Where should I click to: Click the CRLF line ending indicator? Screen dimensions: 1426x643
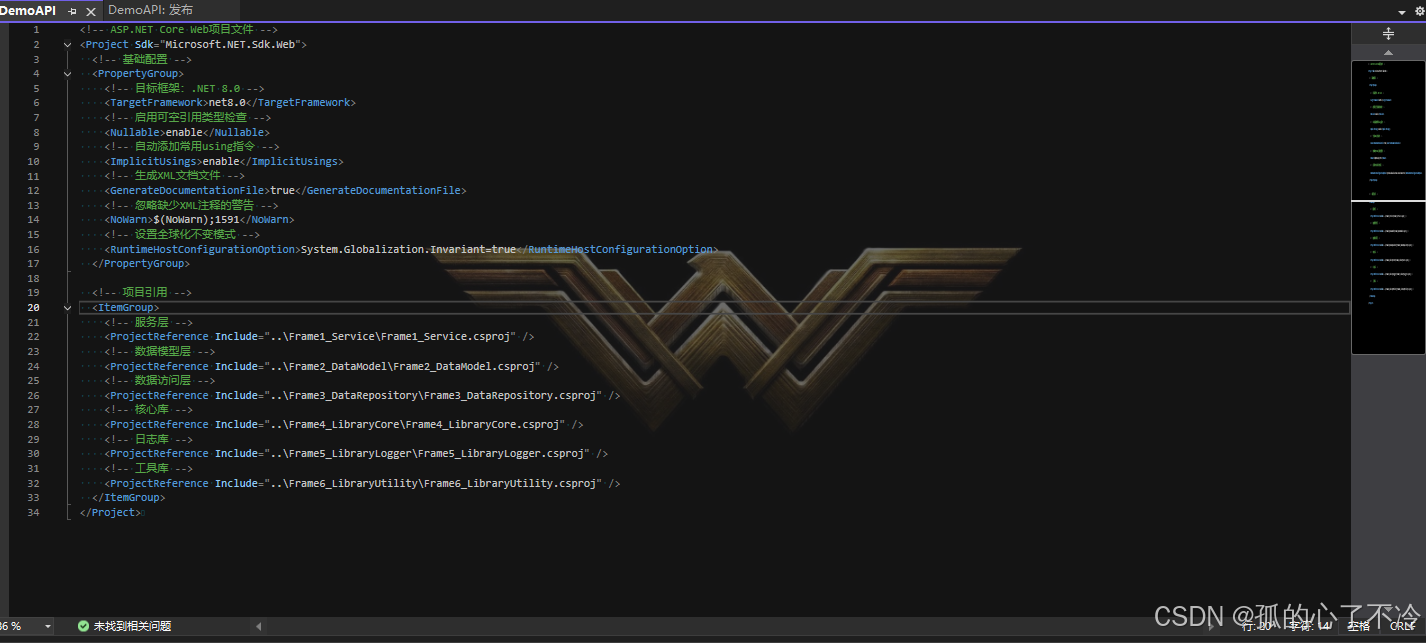click(1403, 626)
